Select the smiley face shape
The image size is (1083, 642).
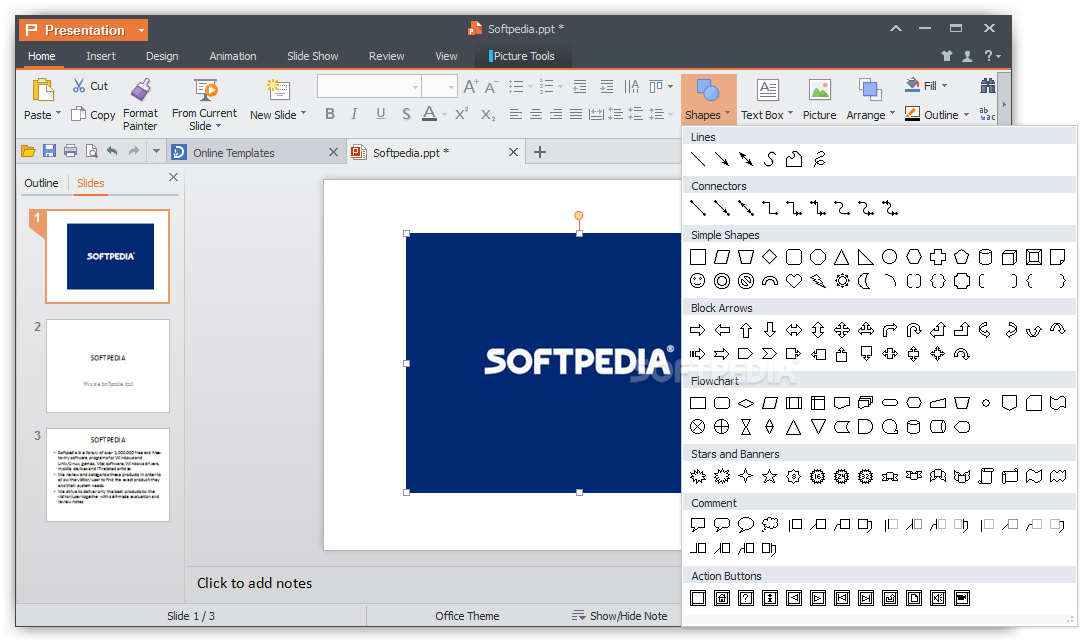[698, 281]
